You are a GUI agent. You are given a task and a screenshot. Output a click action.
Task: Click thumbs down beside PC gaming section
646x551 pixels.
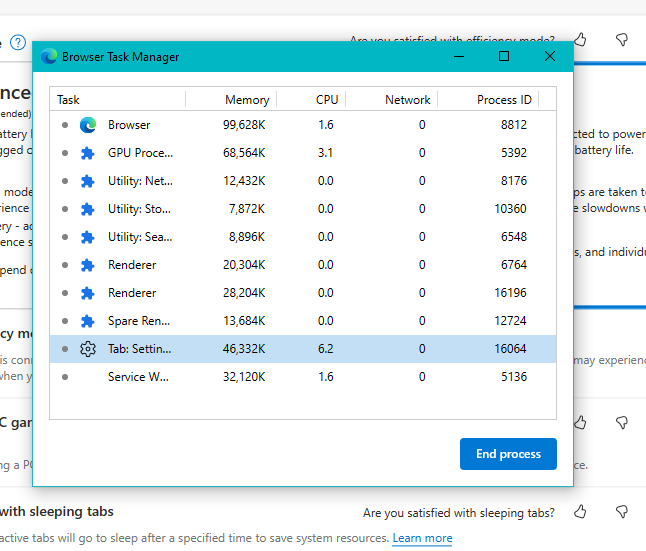coord(622,422)
